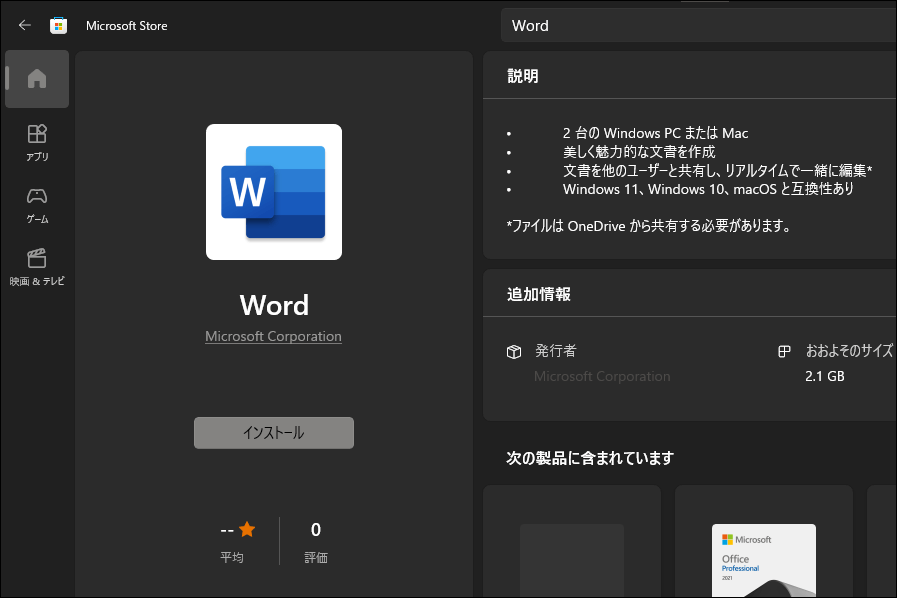Image resolution: width=897 pixels, height=598 pixels.
Task: Click the line 美しく魅力的な文書を作成
Action: (639, 152)
